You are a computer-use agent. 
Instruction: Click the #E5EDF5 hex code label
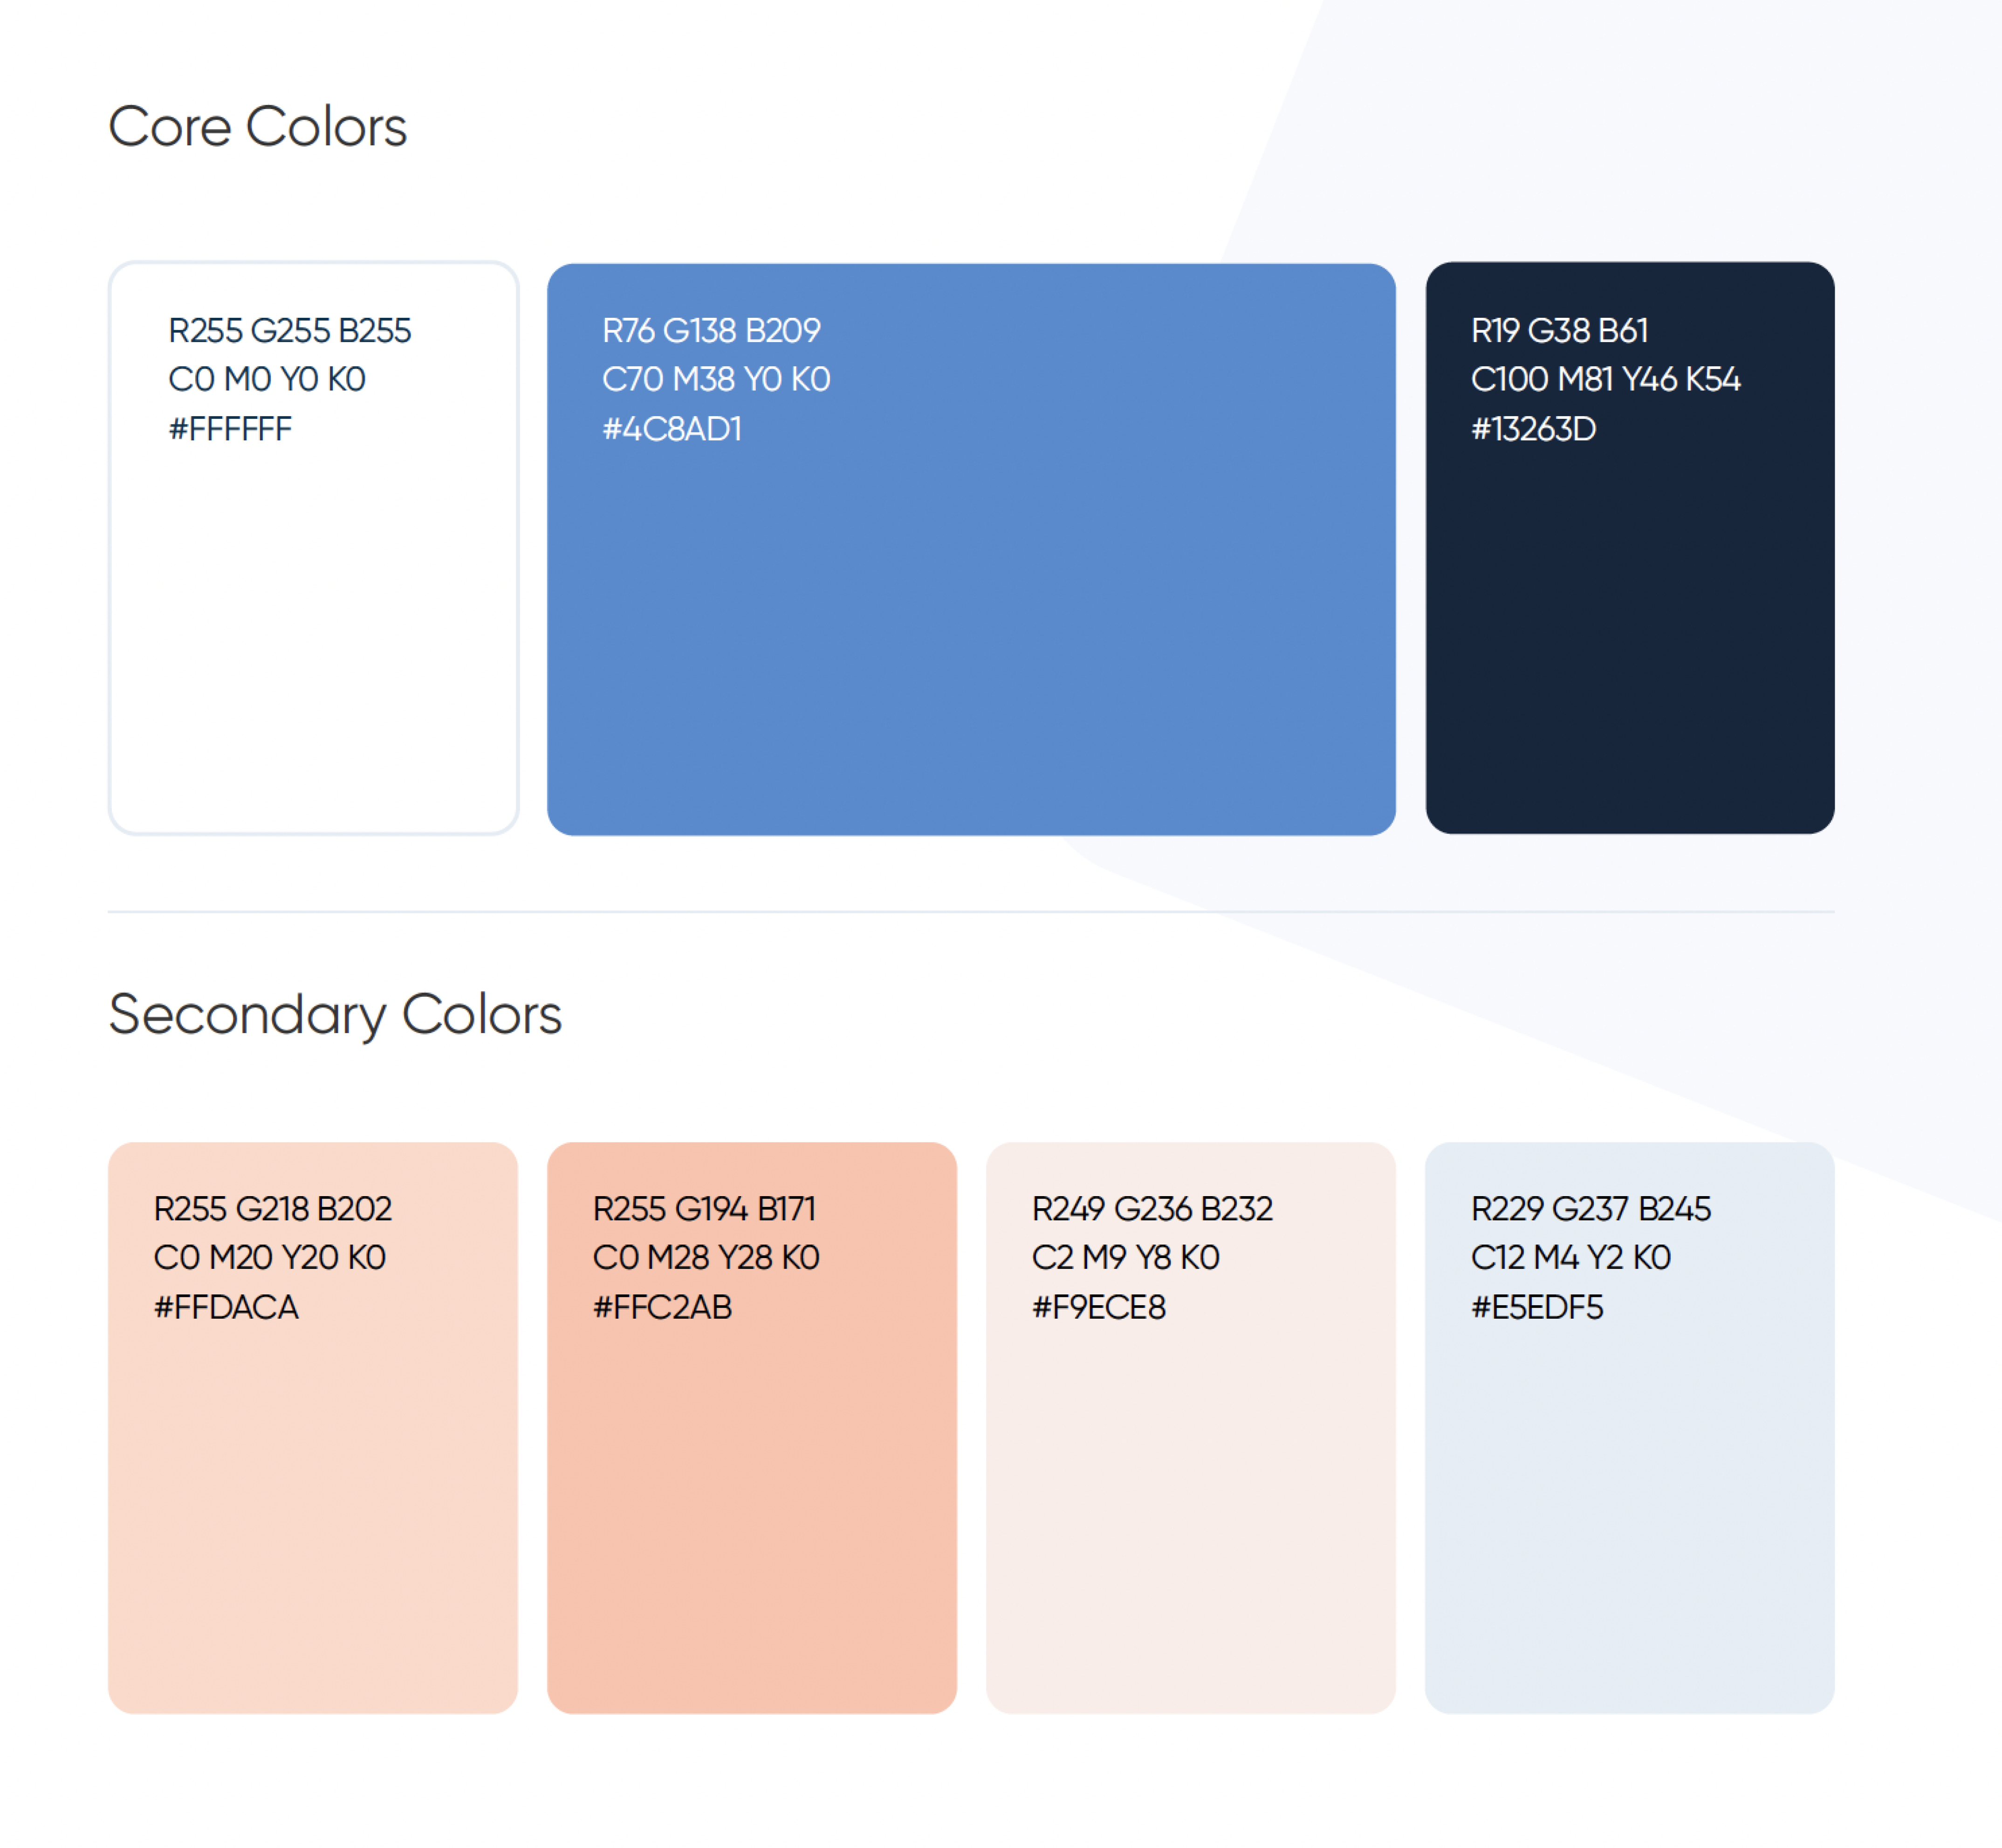pos(1537,1307)
